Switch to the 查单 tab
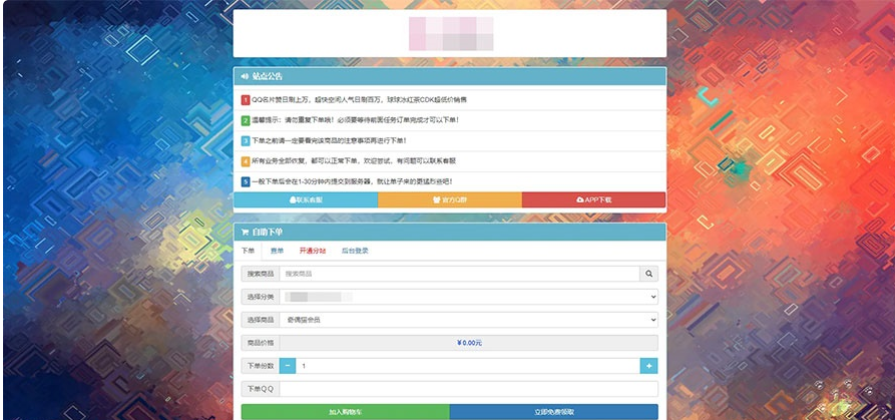This screenshot has width=895, height=420. point(277,251)
